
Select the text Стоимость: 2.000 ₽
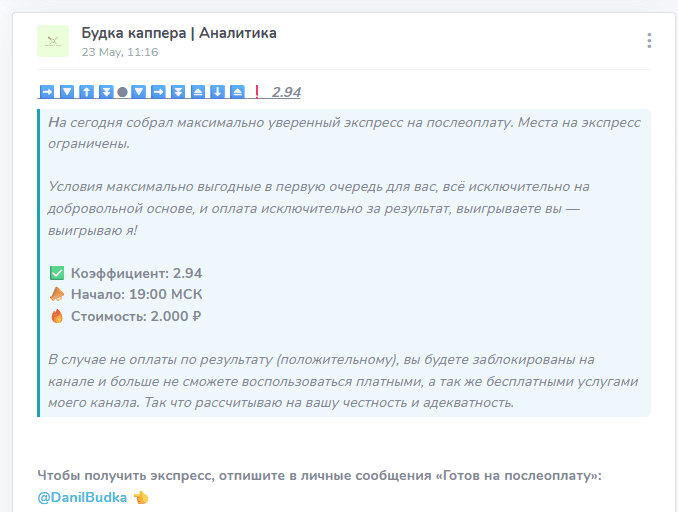coord(136,316)
